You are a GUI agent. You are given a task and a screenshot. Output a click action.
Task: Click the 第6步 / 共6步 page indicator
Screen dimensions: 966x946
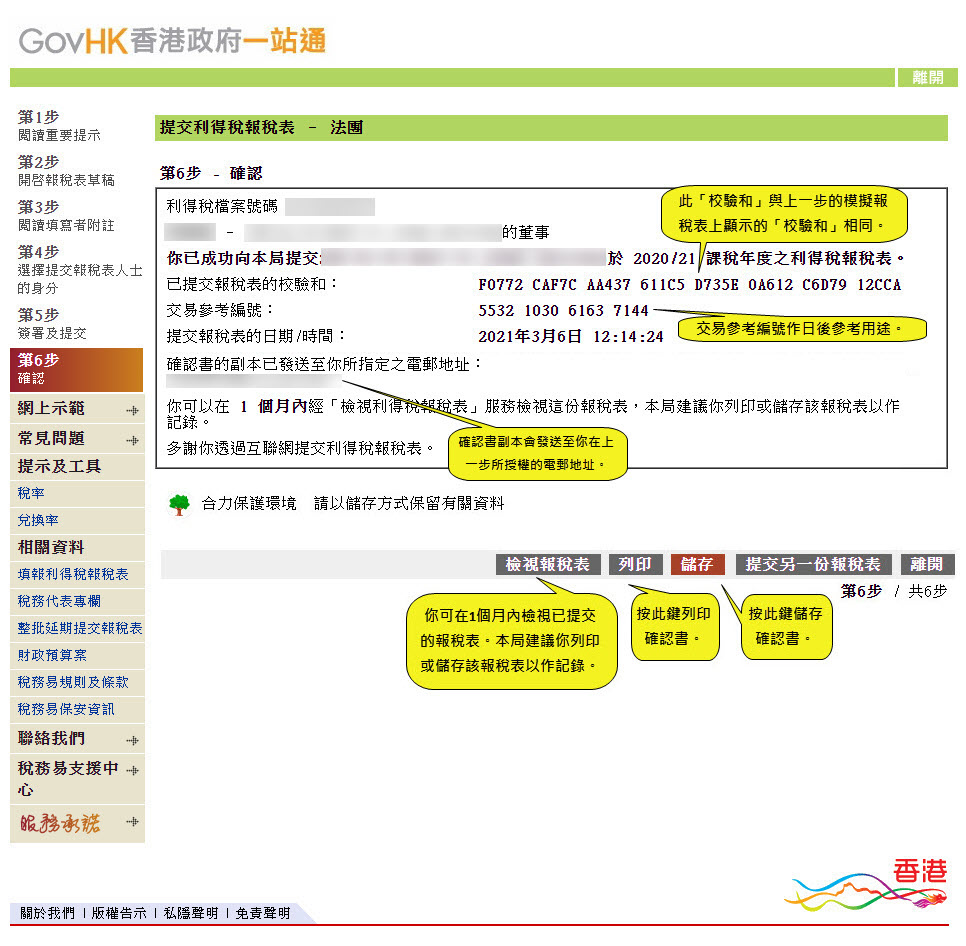894,592
